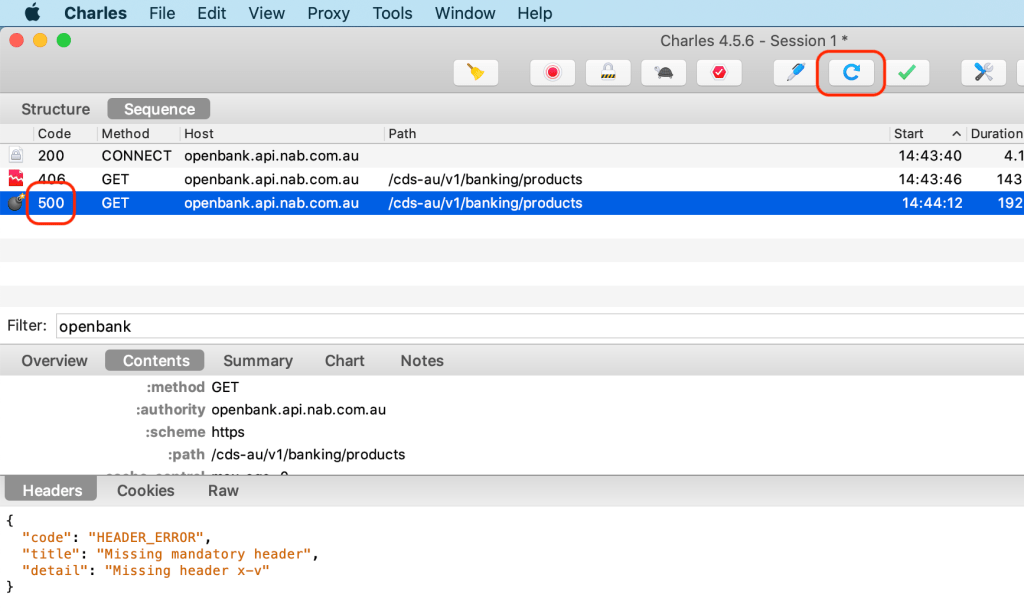Toggle the red Record button

click(552, 73)
